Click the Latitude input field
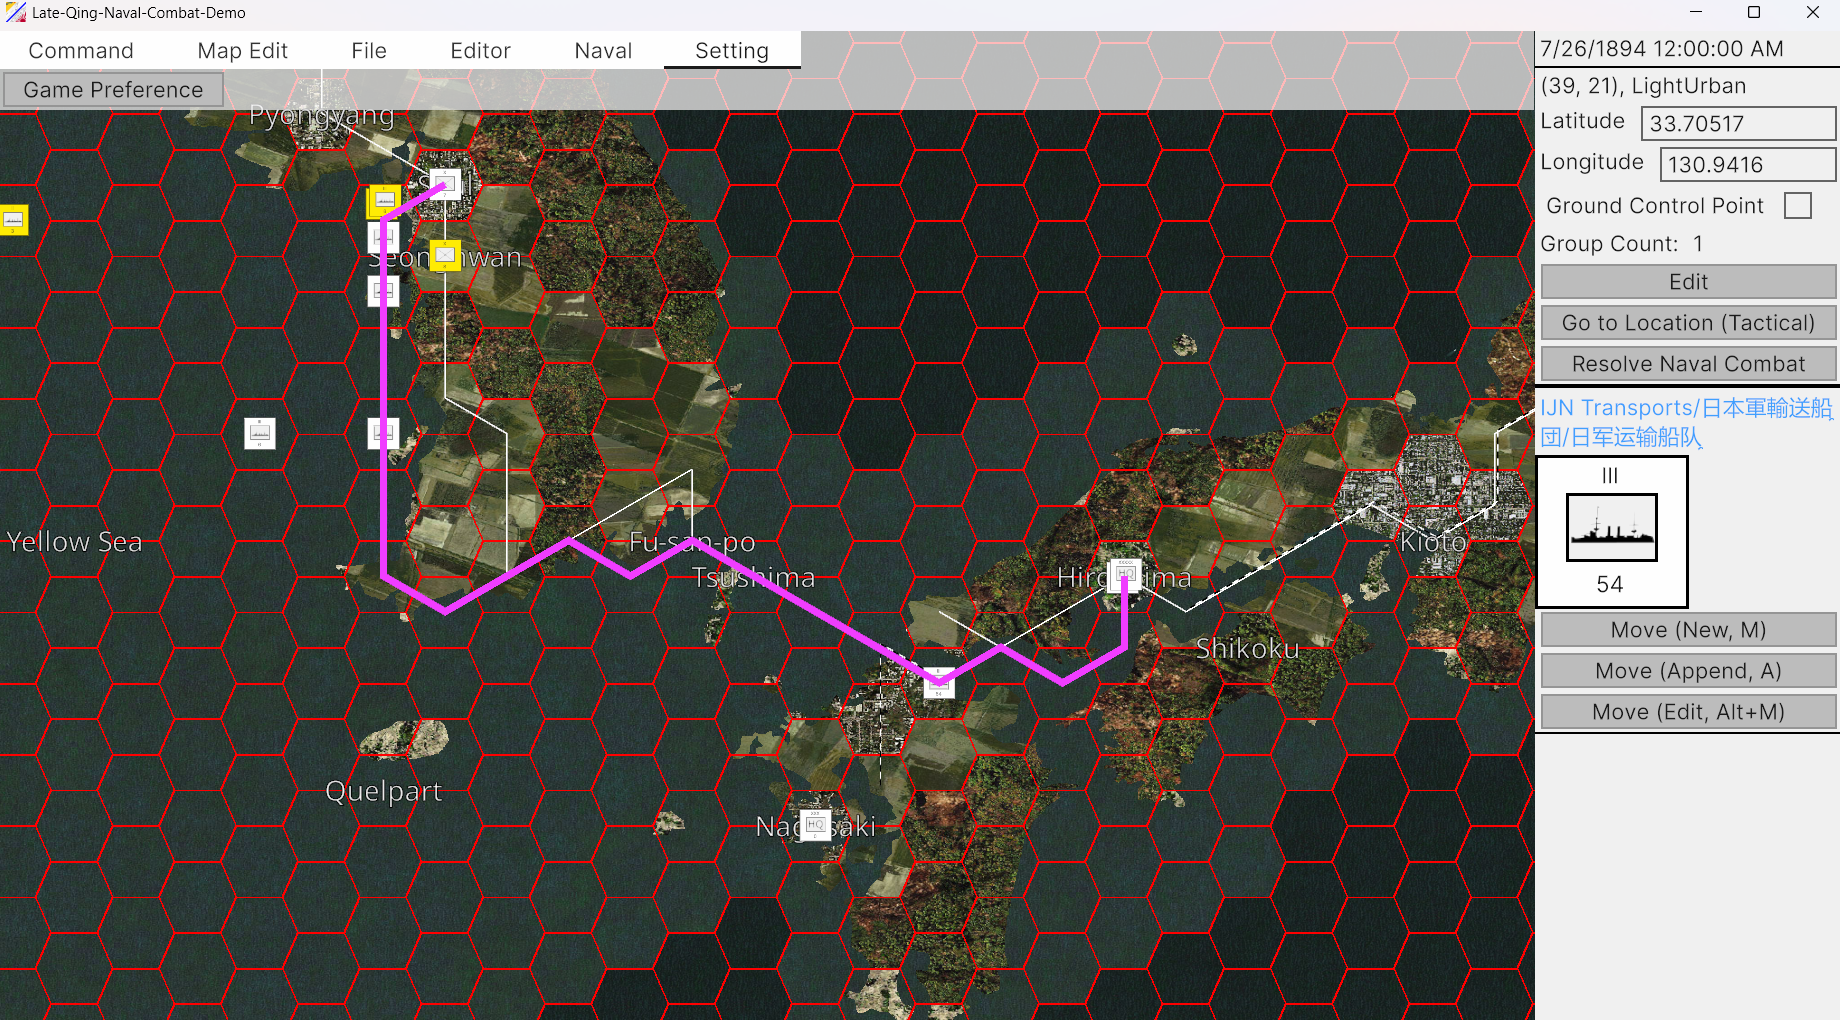Viewport: 1840px width, 1020px height. [1738, 124]
